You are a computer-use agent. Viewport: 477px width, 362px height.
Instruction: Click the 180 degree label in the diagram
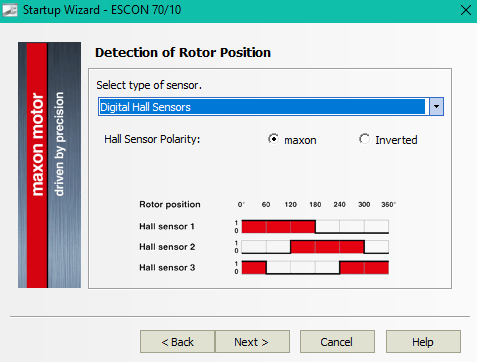click(x=315, y=204)
